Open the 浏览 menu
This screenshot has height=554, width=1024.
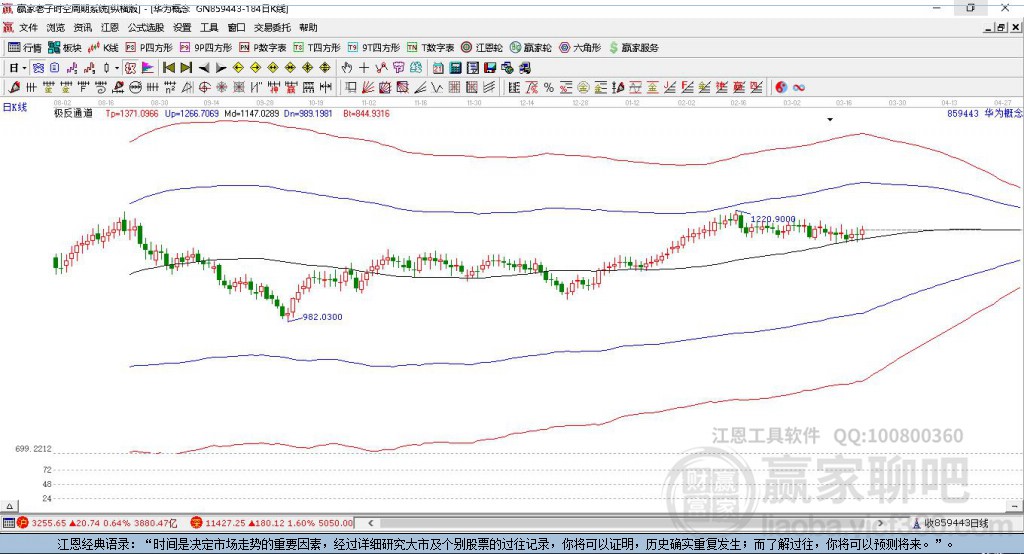tap(56, 27)
